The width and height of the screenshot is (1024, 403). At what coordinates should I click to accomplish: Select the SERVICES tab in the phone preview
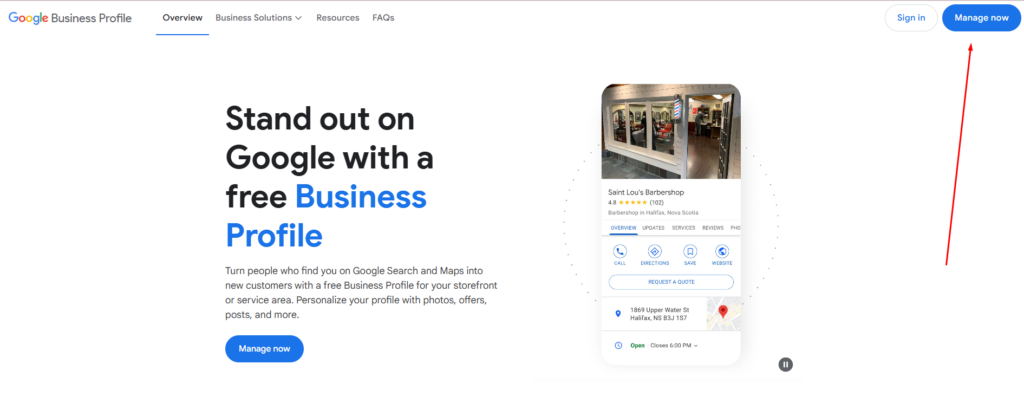coord(683,228)
